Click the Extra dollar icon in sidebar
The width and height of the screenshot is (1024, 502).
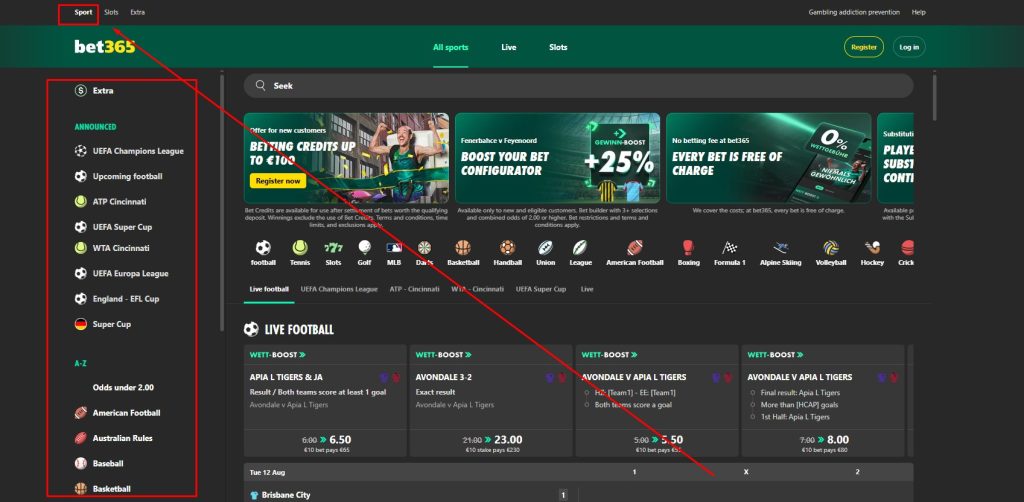click(80, 91)
